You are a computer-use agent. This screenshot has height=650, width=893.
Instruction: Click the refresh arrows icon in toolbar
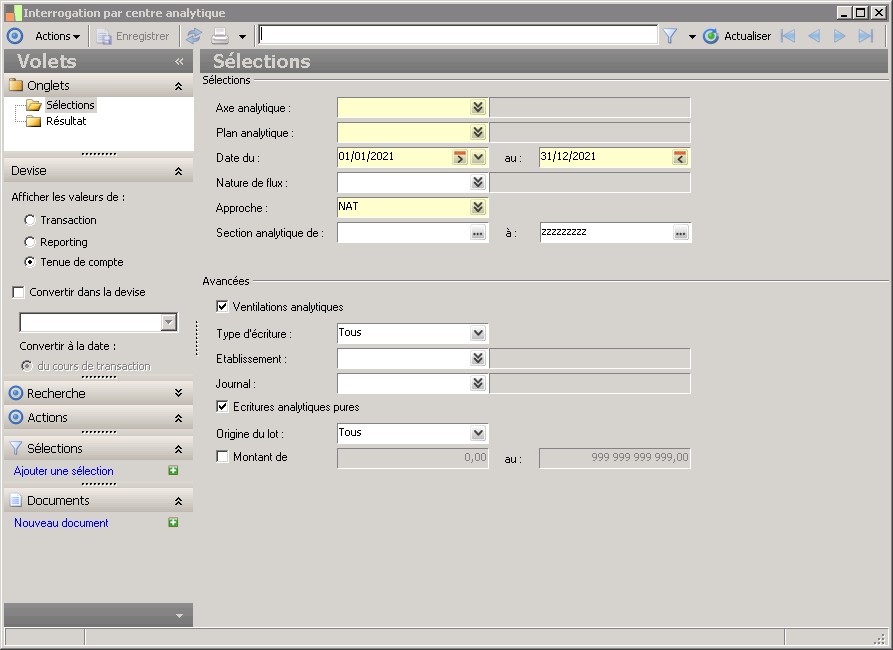pyautogui.click(x=194, y=36)
